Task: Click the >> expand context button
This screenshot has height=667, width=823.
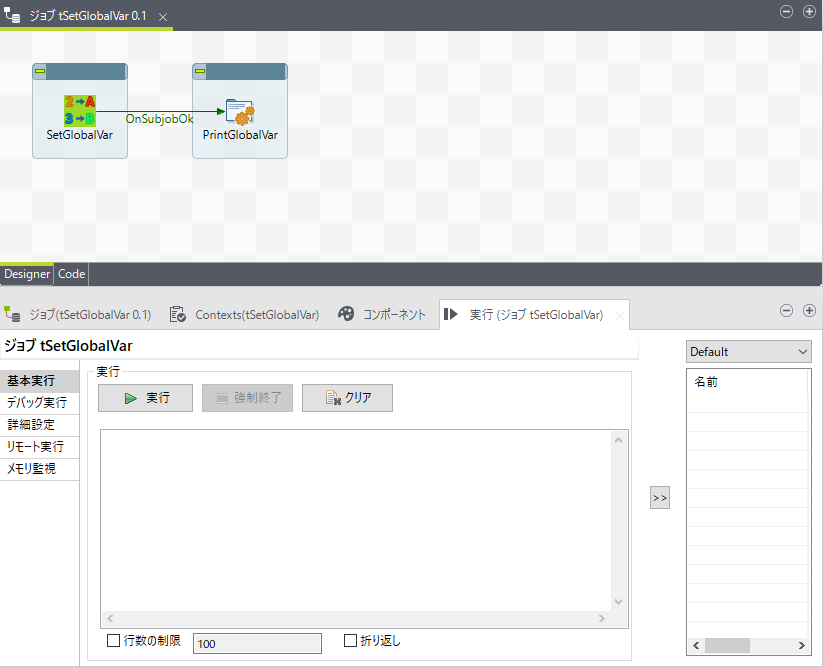Action: tap(660, 498)
